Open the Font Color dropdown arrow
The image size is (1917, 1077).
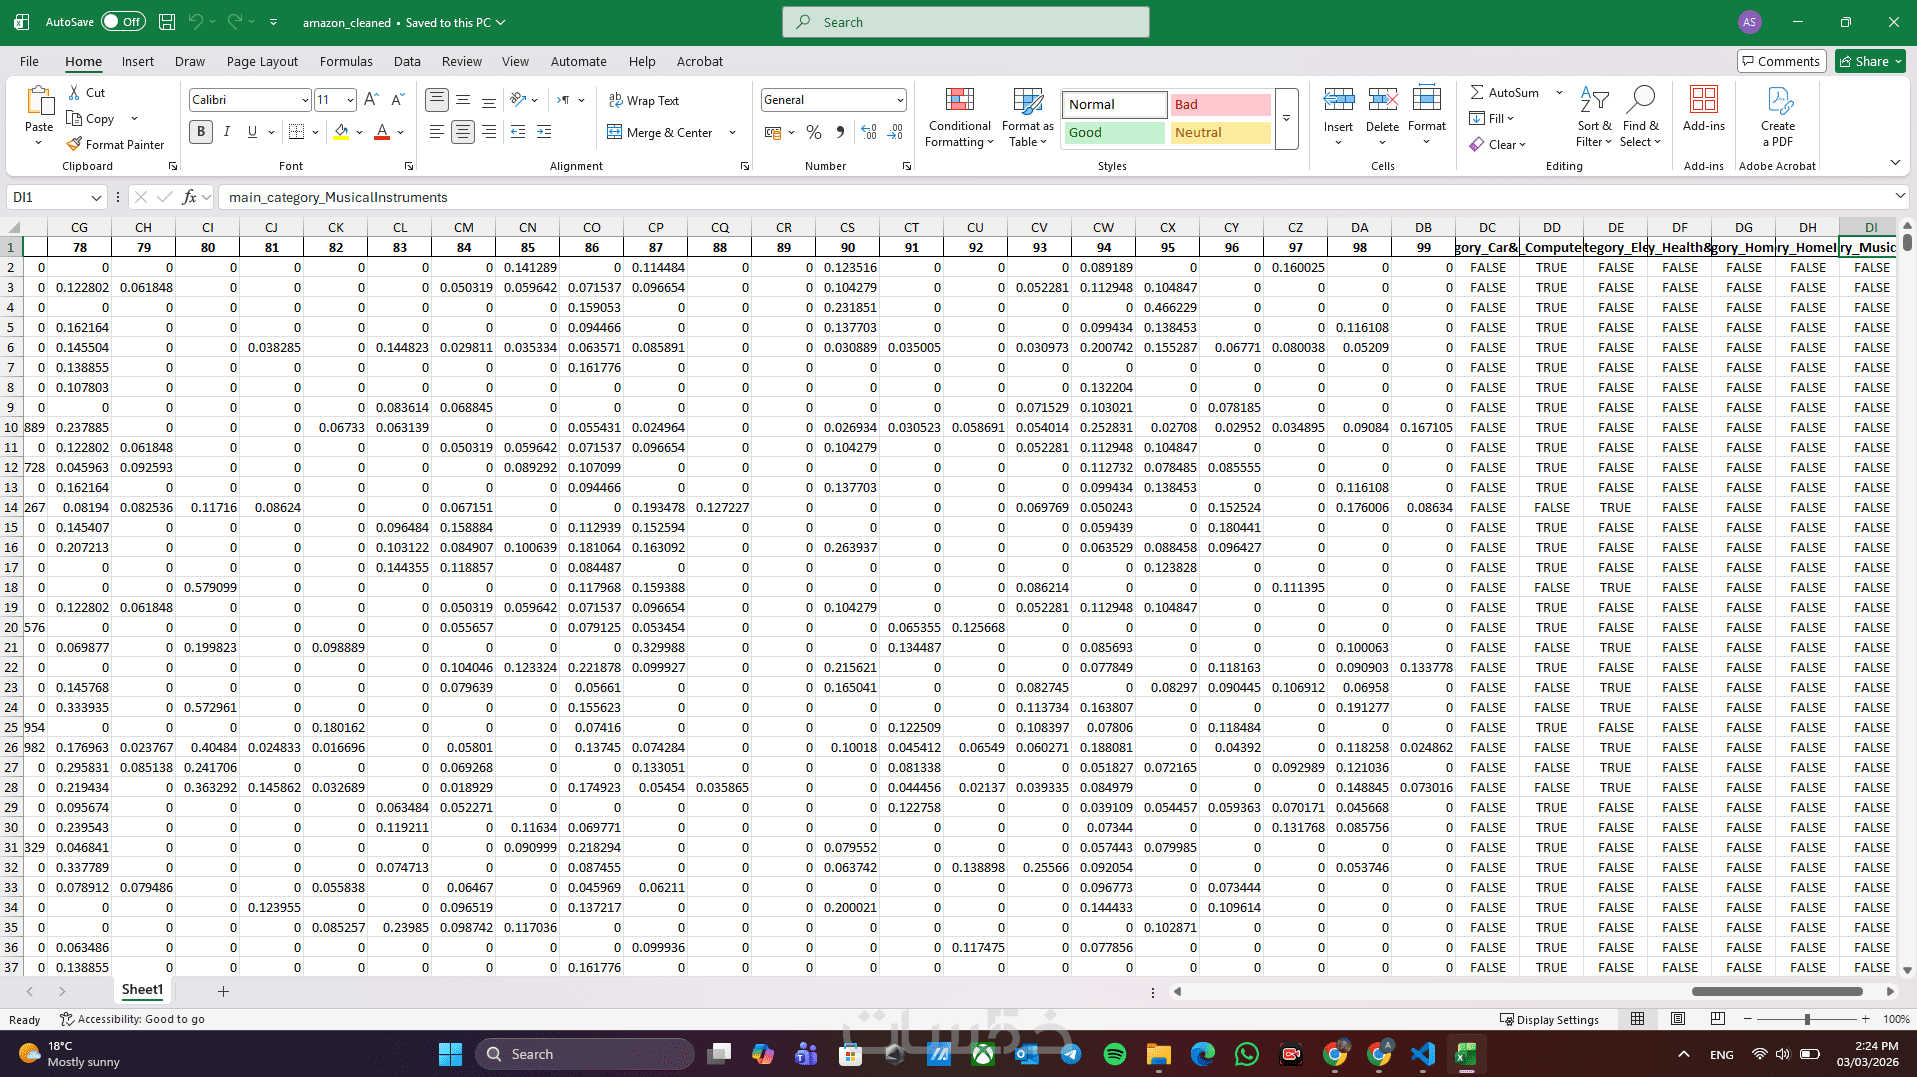pyautogui.click(x=400, y=132)
